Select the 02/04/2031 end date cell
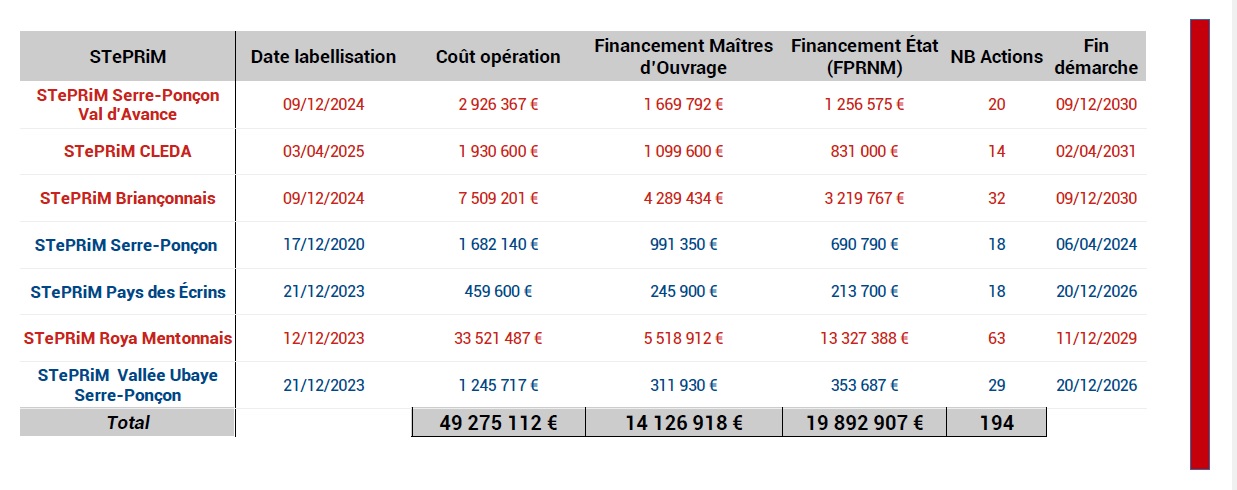 coord(1096,152)
